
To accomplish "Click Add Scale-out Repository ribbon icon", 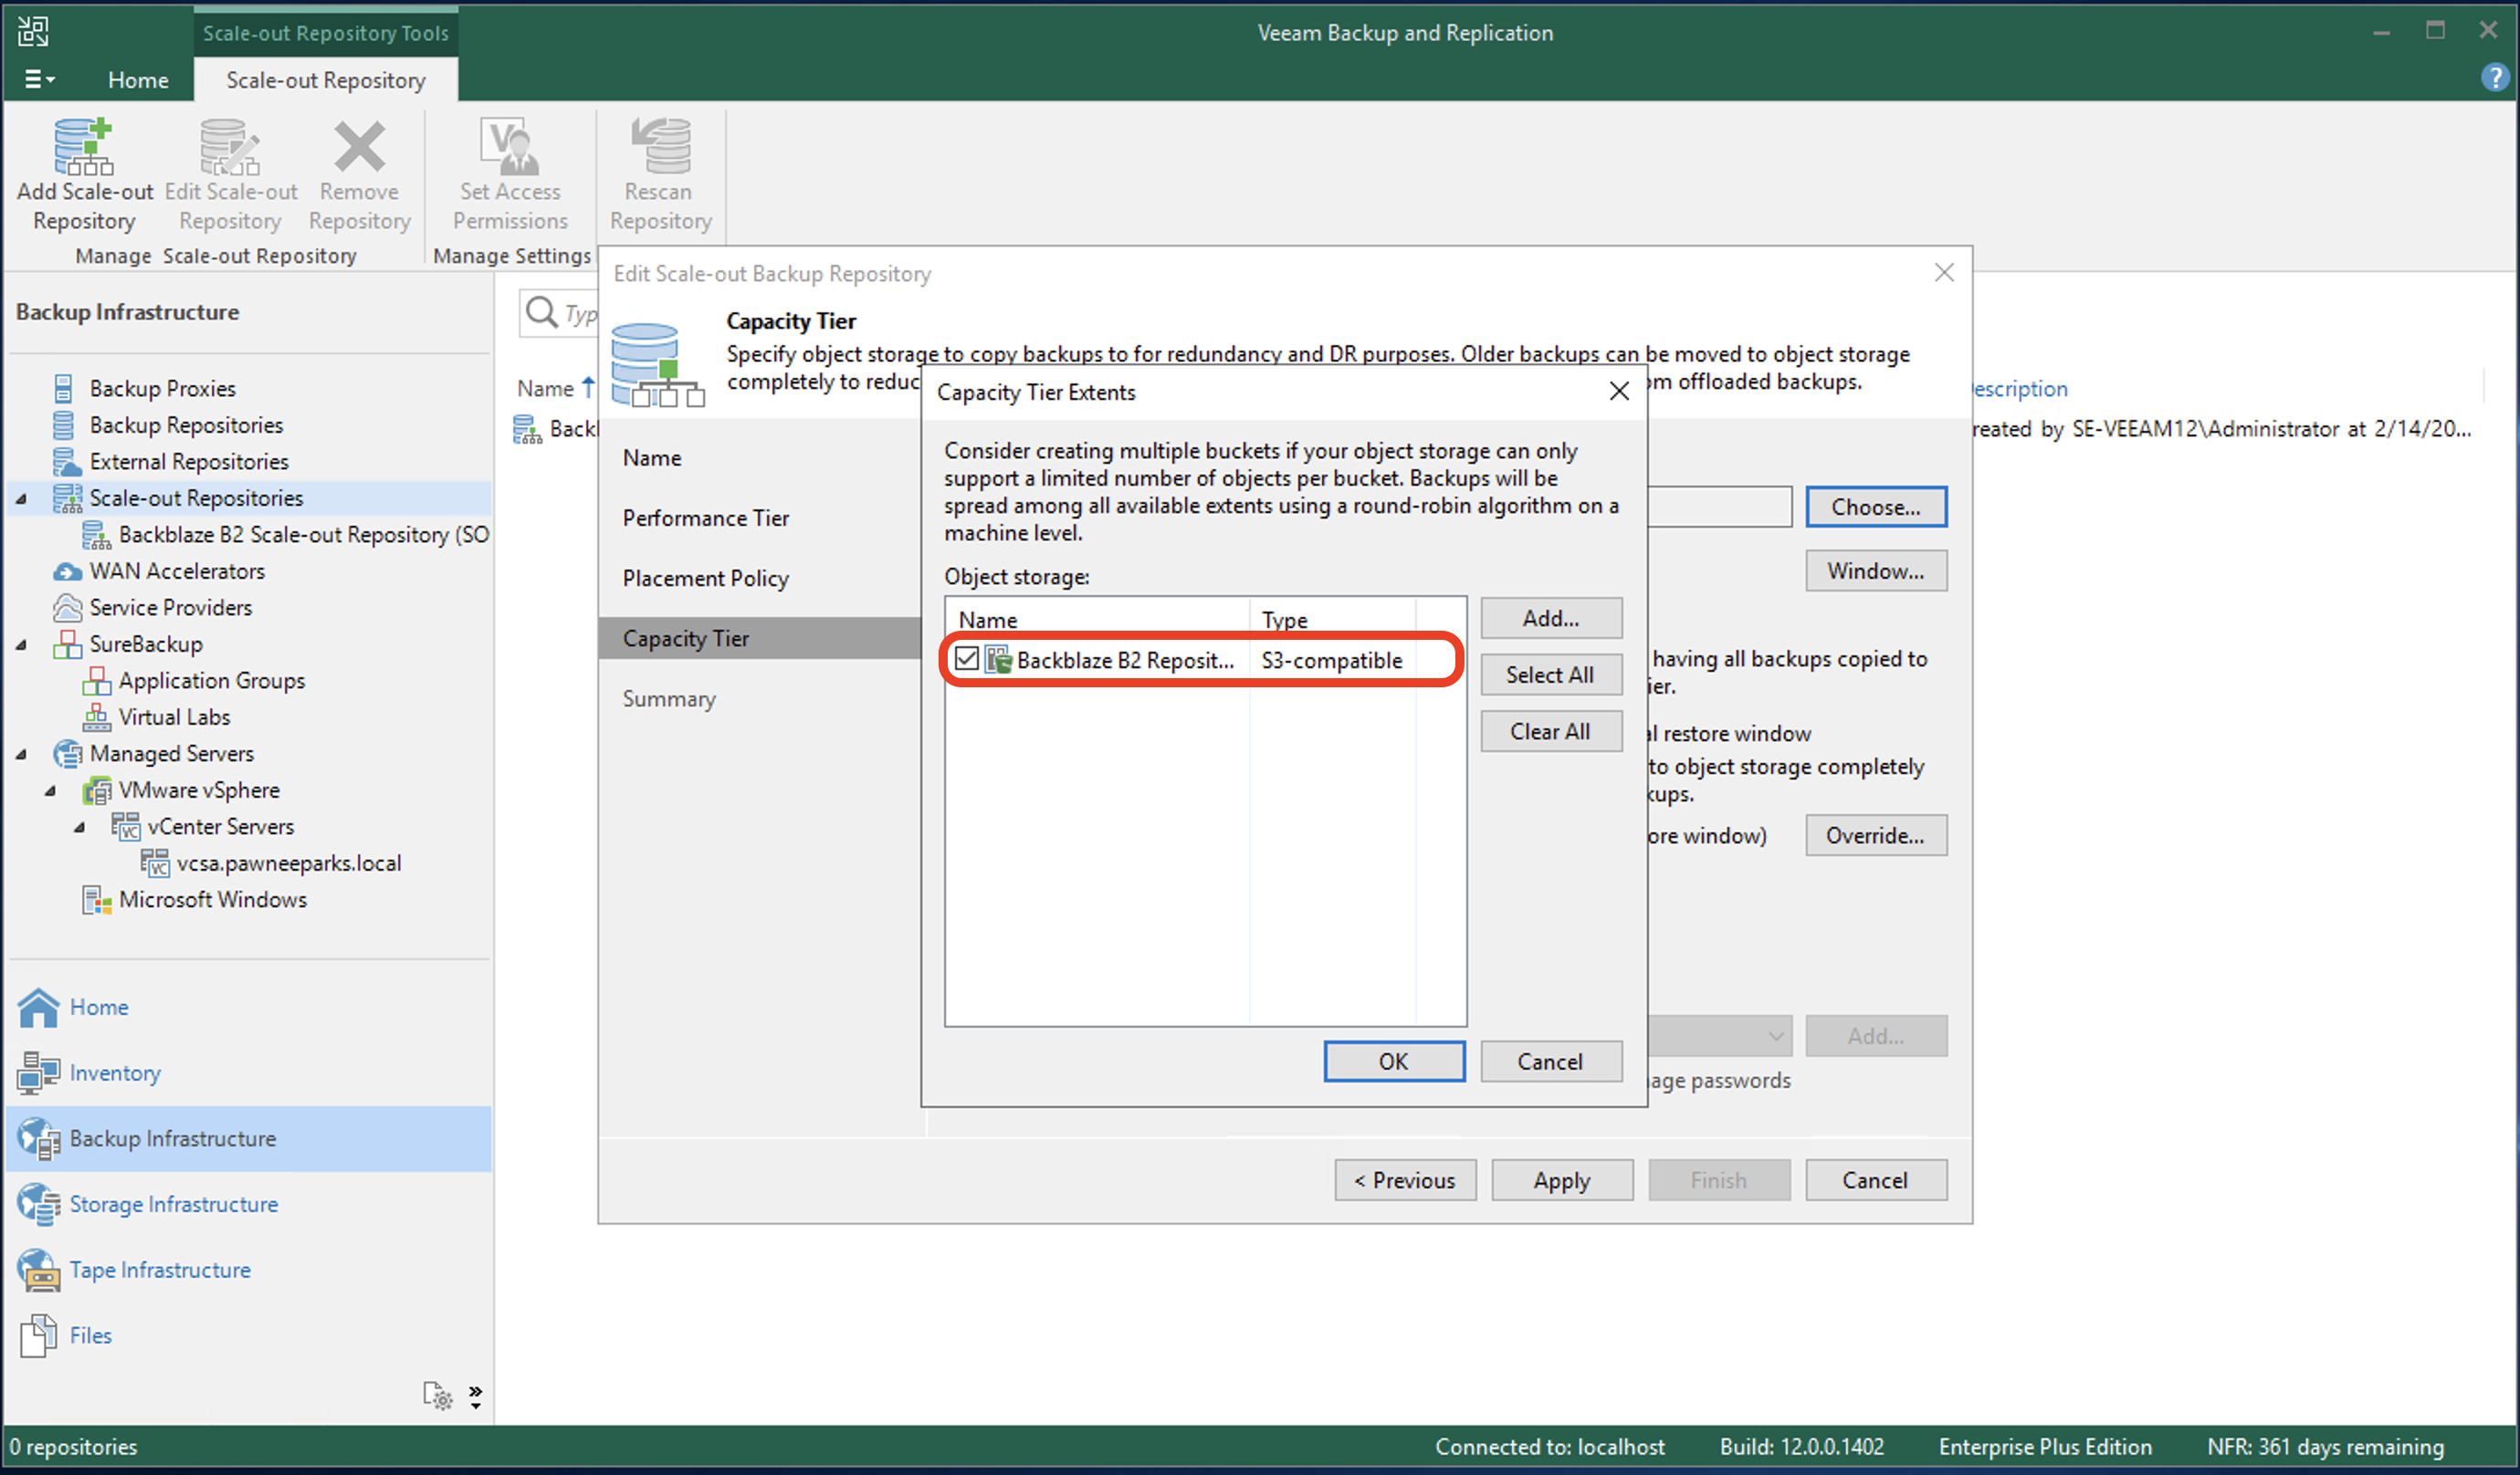I will coord(84,146).
